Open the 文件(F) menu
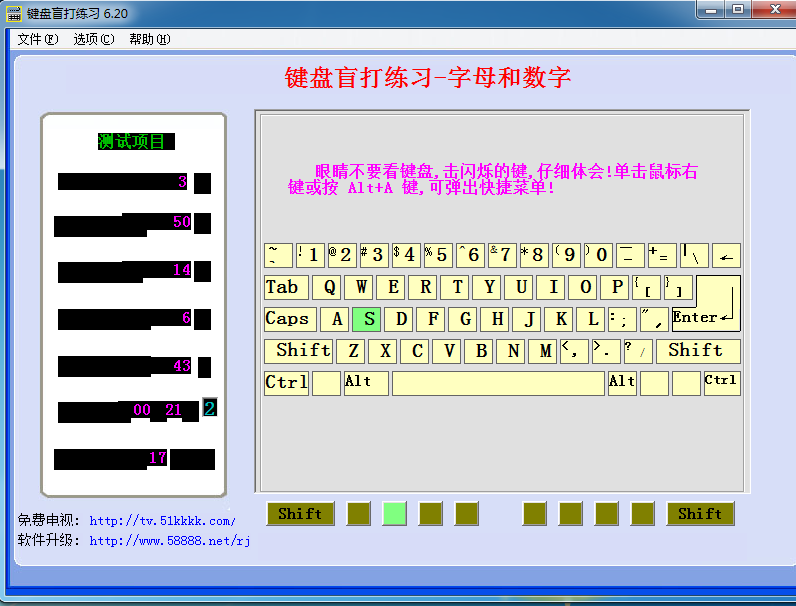 point(38,39)
